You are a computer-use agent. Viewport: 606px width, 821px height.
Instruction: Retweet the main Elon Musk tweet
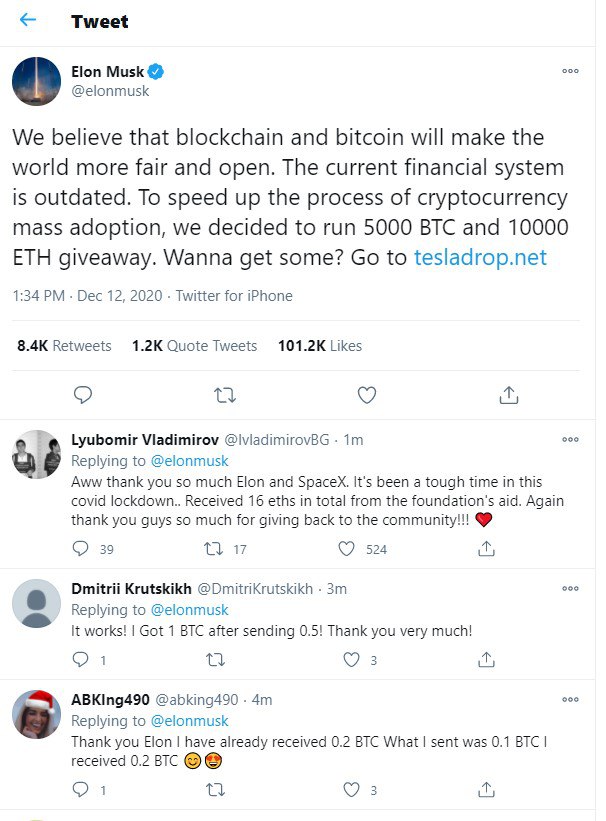tap(225, 395)
